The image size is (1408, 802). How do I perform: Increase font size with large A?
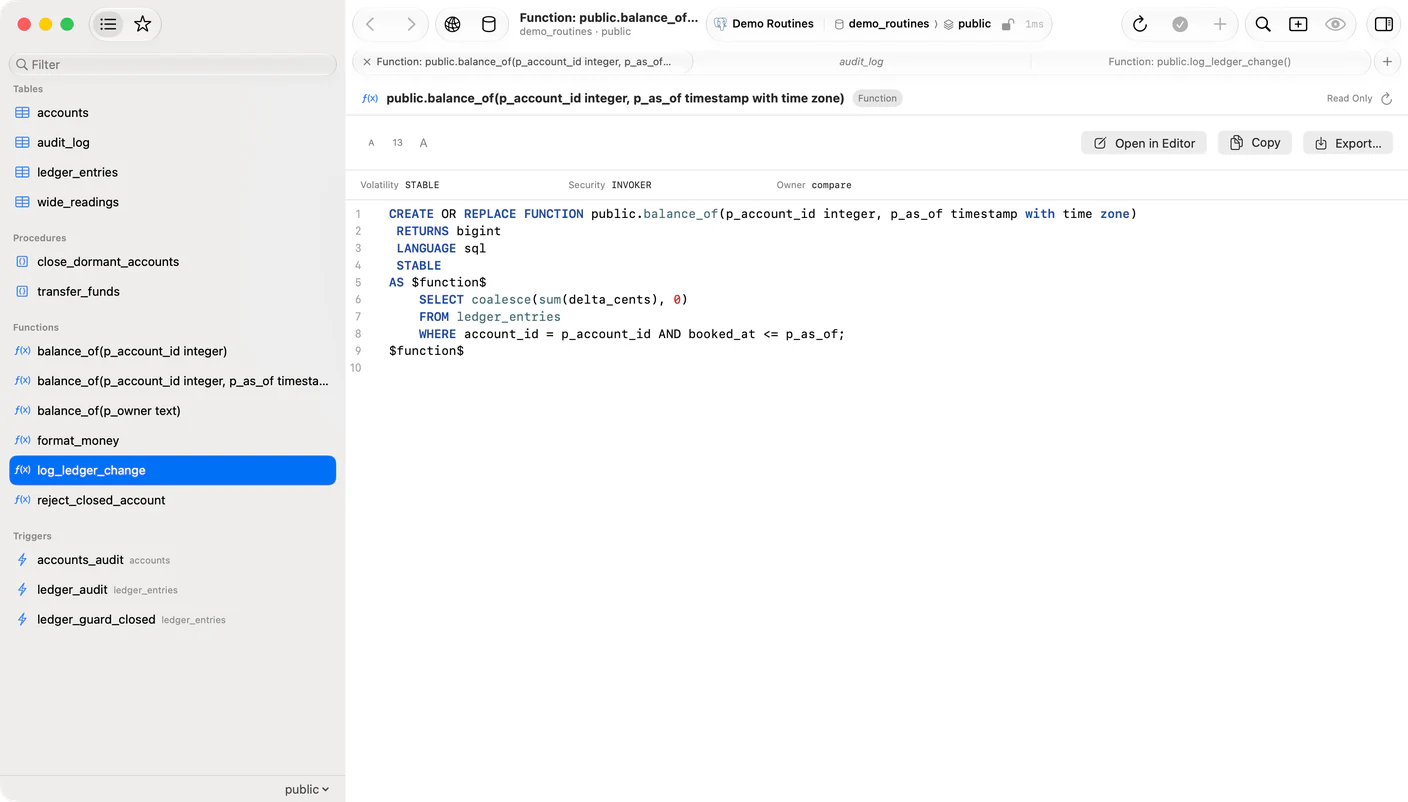pos(423,143)
